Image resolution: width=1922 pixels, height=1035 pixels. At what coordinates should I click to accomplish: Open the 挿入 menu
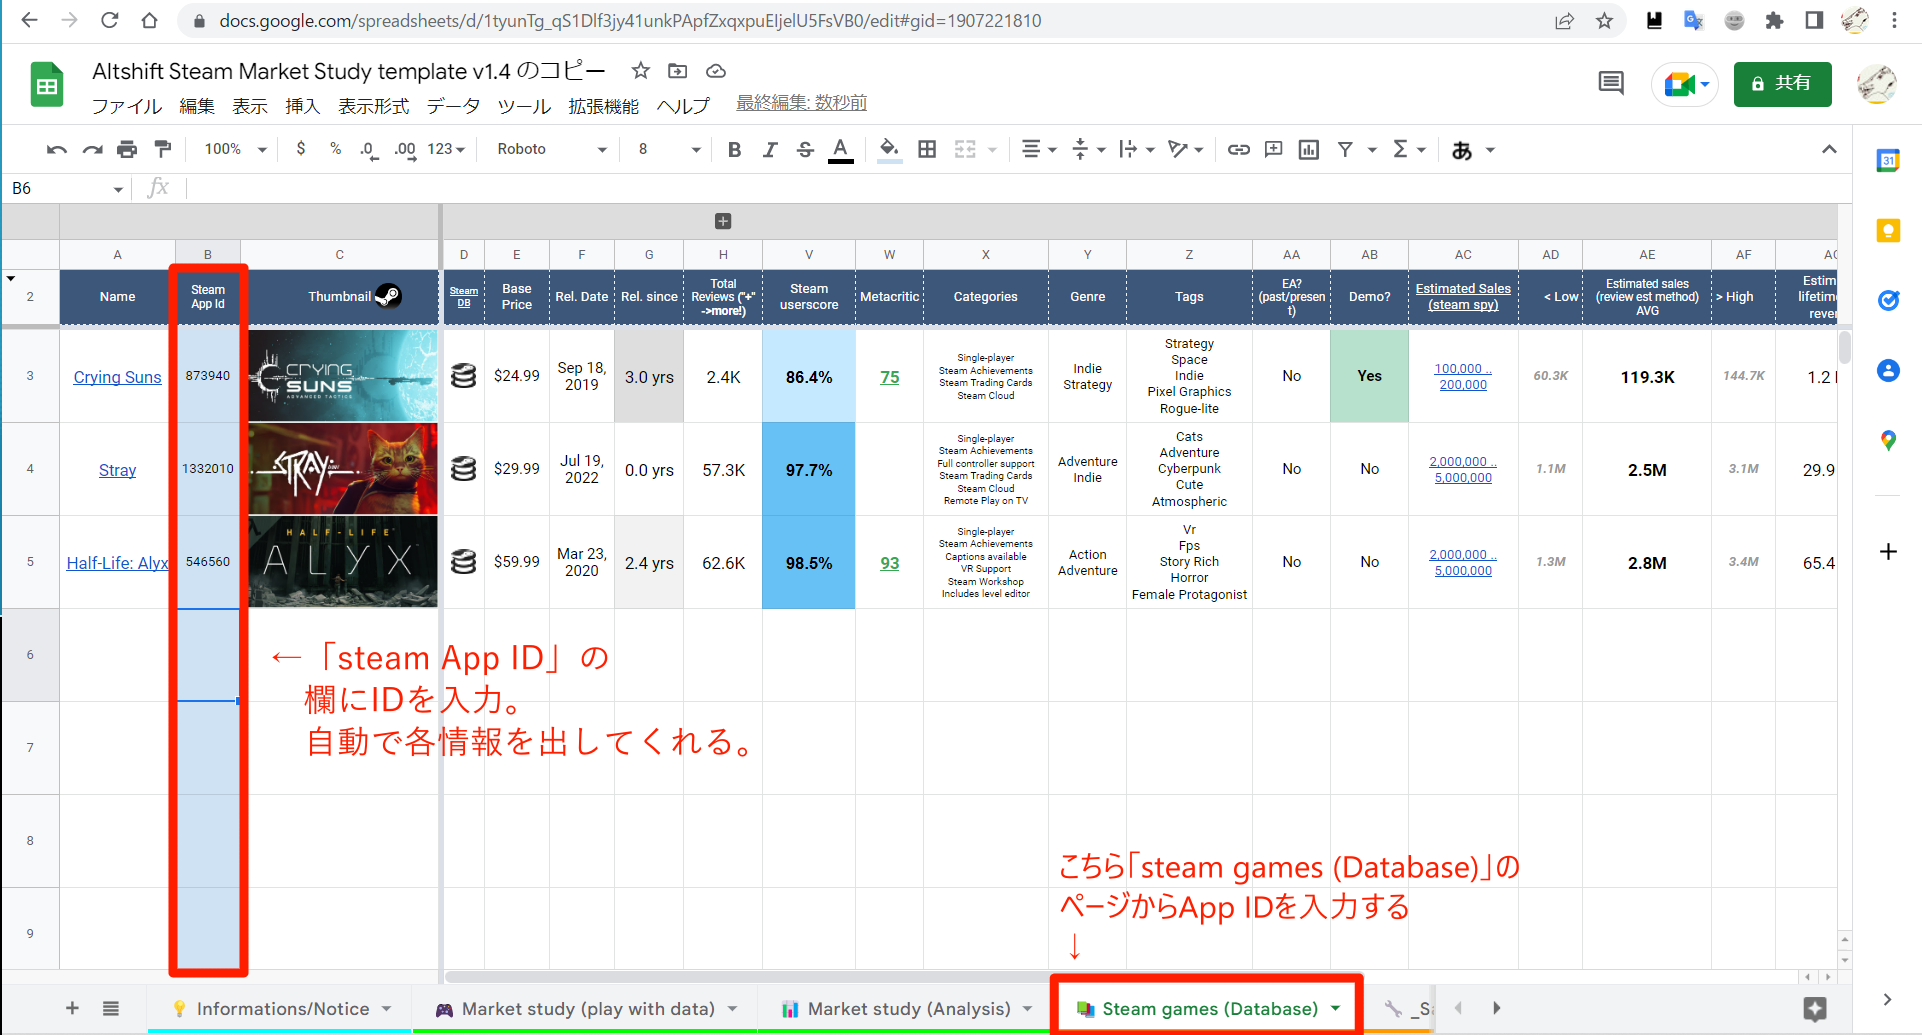301,105
